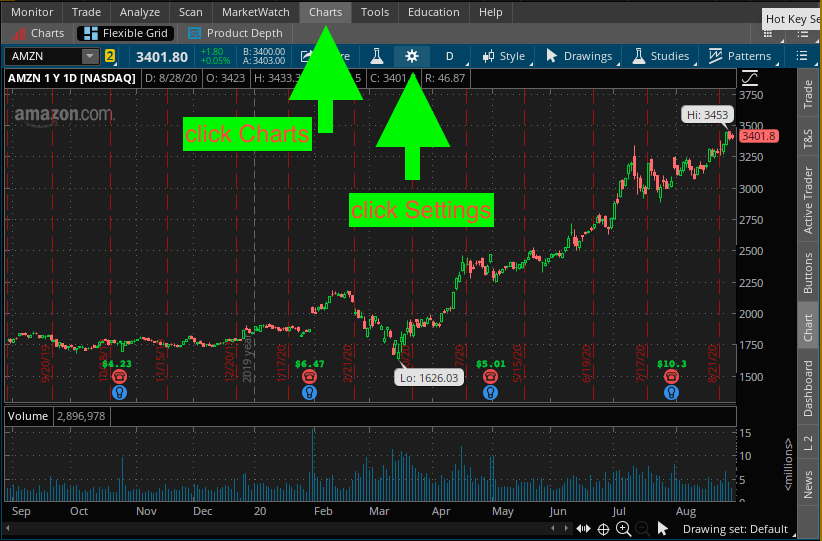Click the blue lightbulb icon below $5.01 earnings

click(490, 392)
